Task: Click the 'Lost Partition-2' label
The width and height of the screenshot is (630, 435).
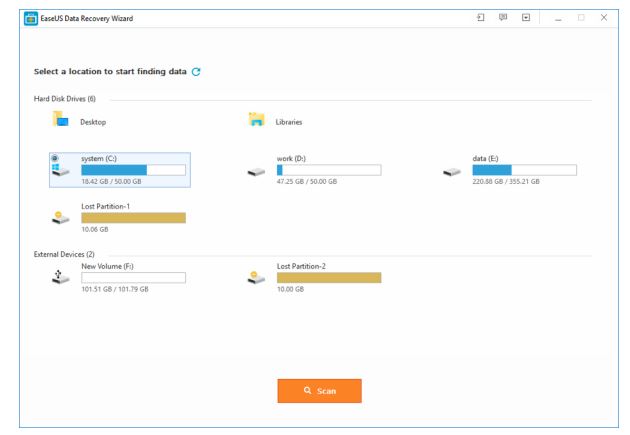Action: (x=301, y=266)
